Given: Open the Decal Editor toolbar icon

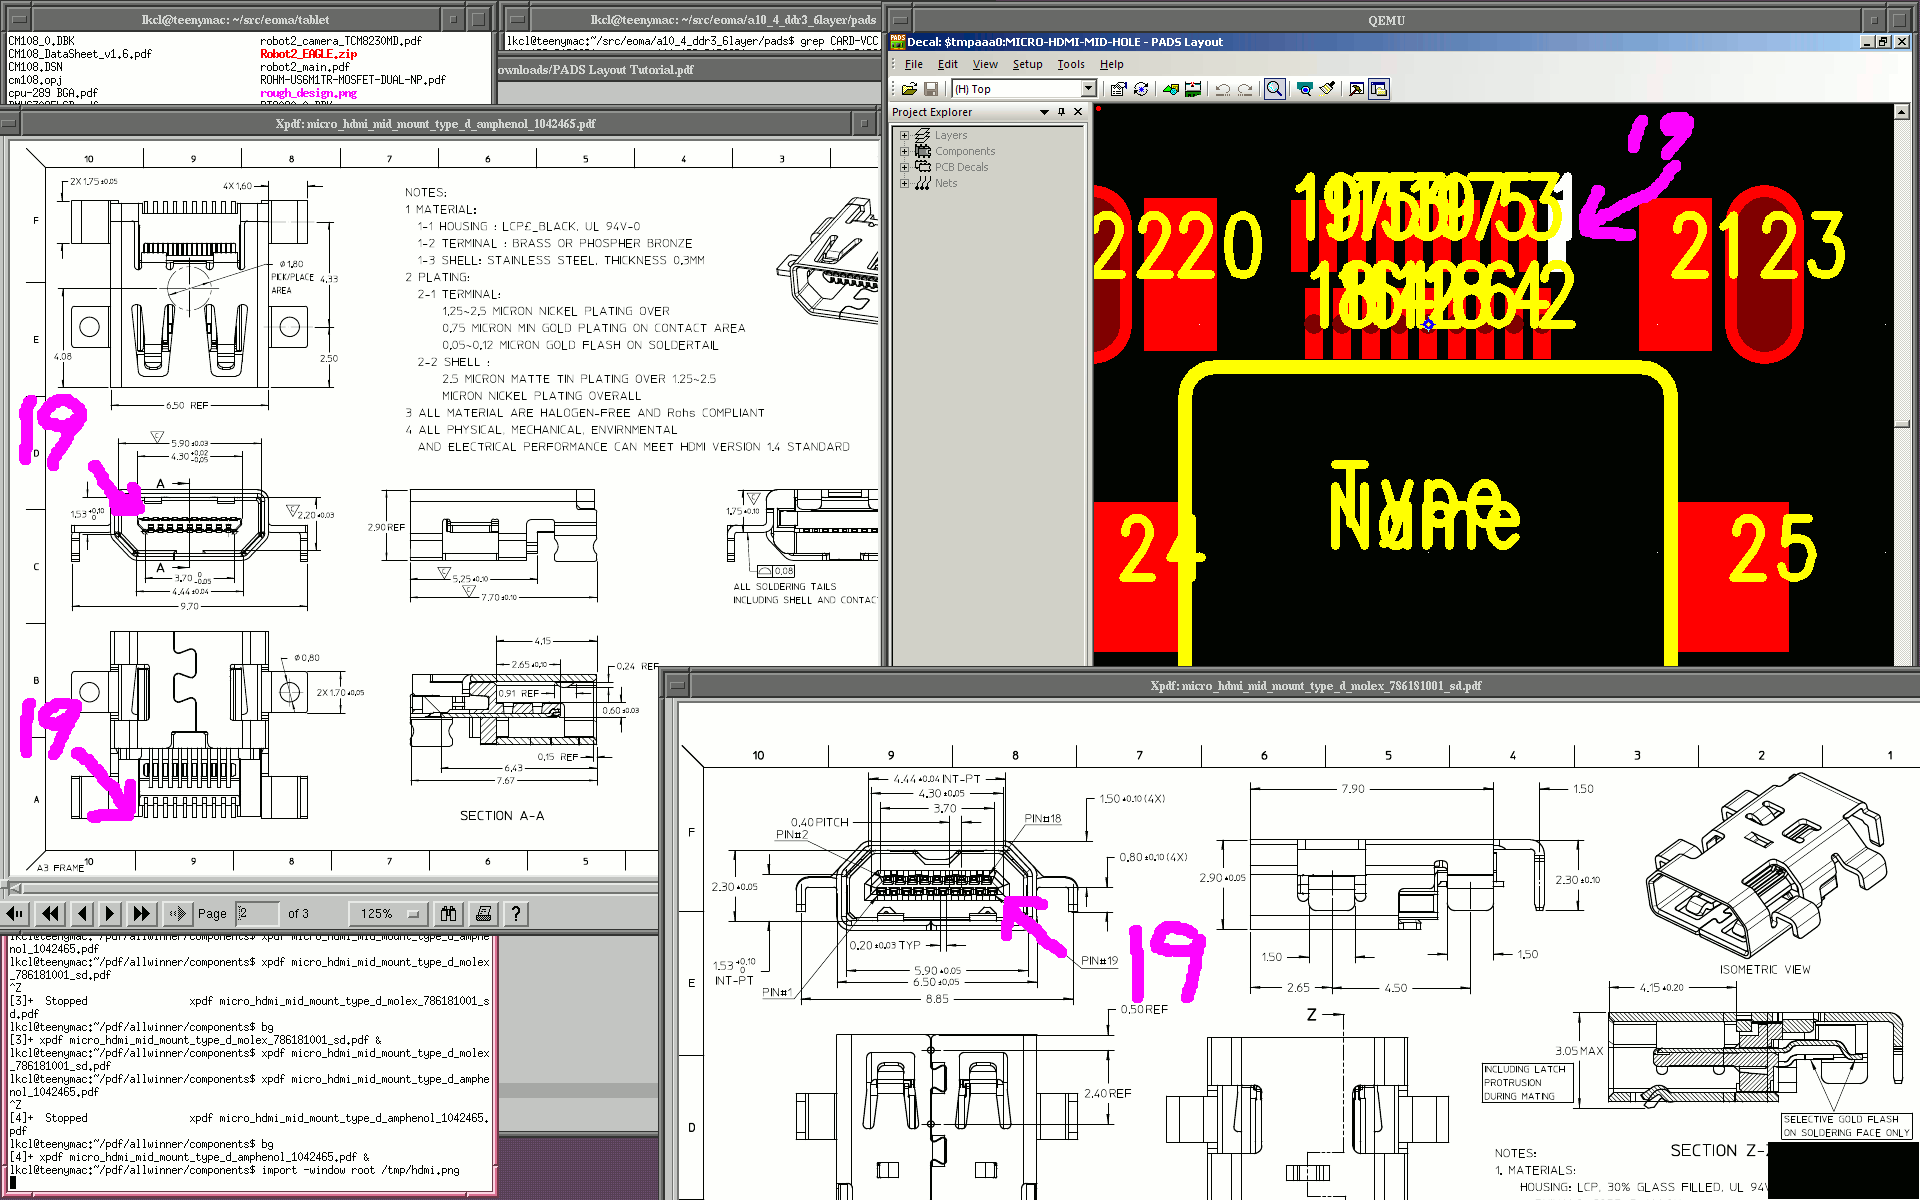Looking at the screenshot, I should click(x=1193, y=89).
